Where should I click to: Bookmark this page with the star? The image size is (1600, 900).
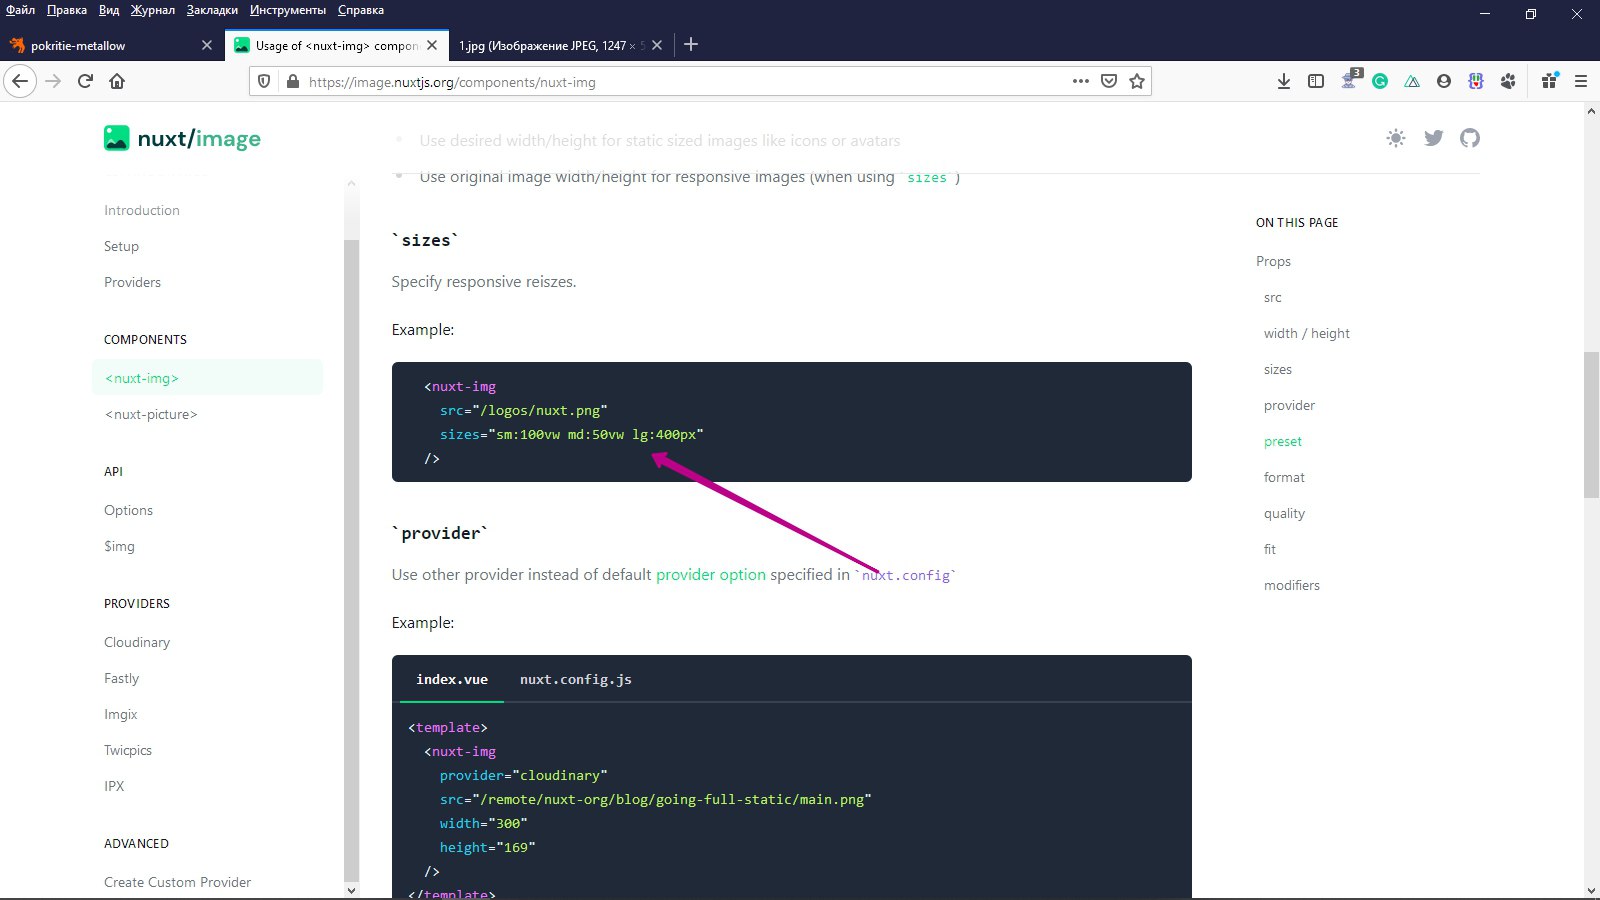point(1137,81)
